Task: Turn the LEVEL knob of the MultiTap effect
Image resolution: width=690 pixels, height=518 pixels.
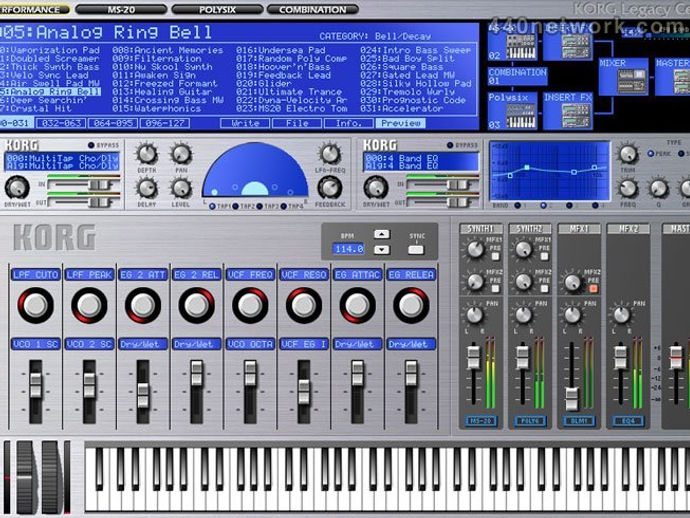Action: [x=181, y=188]
